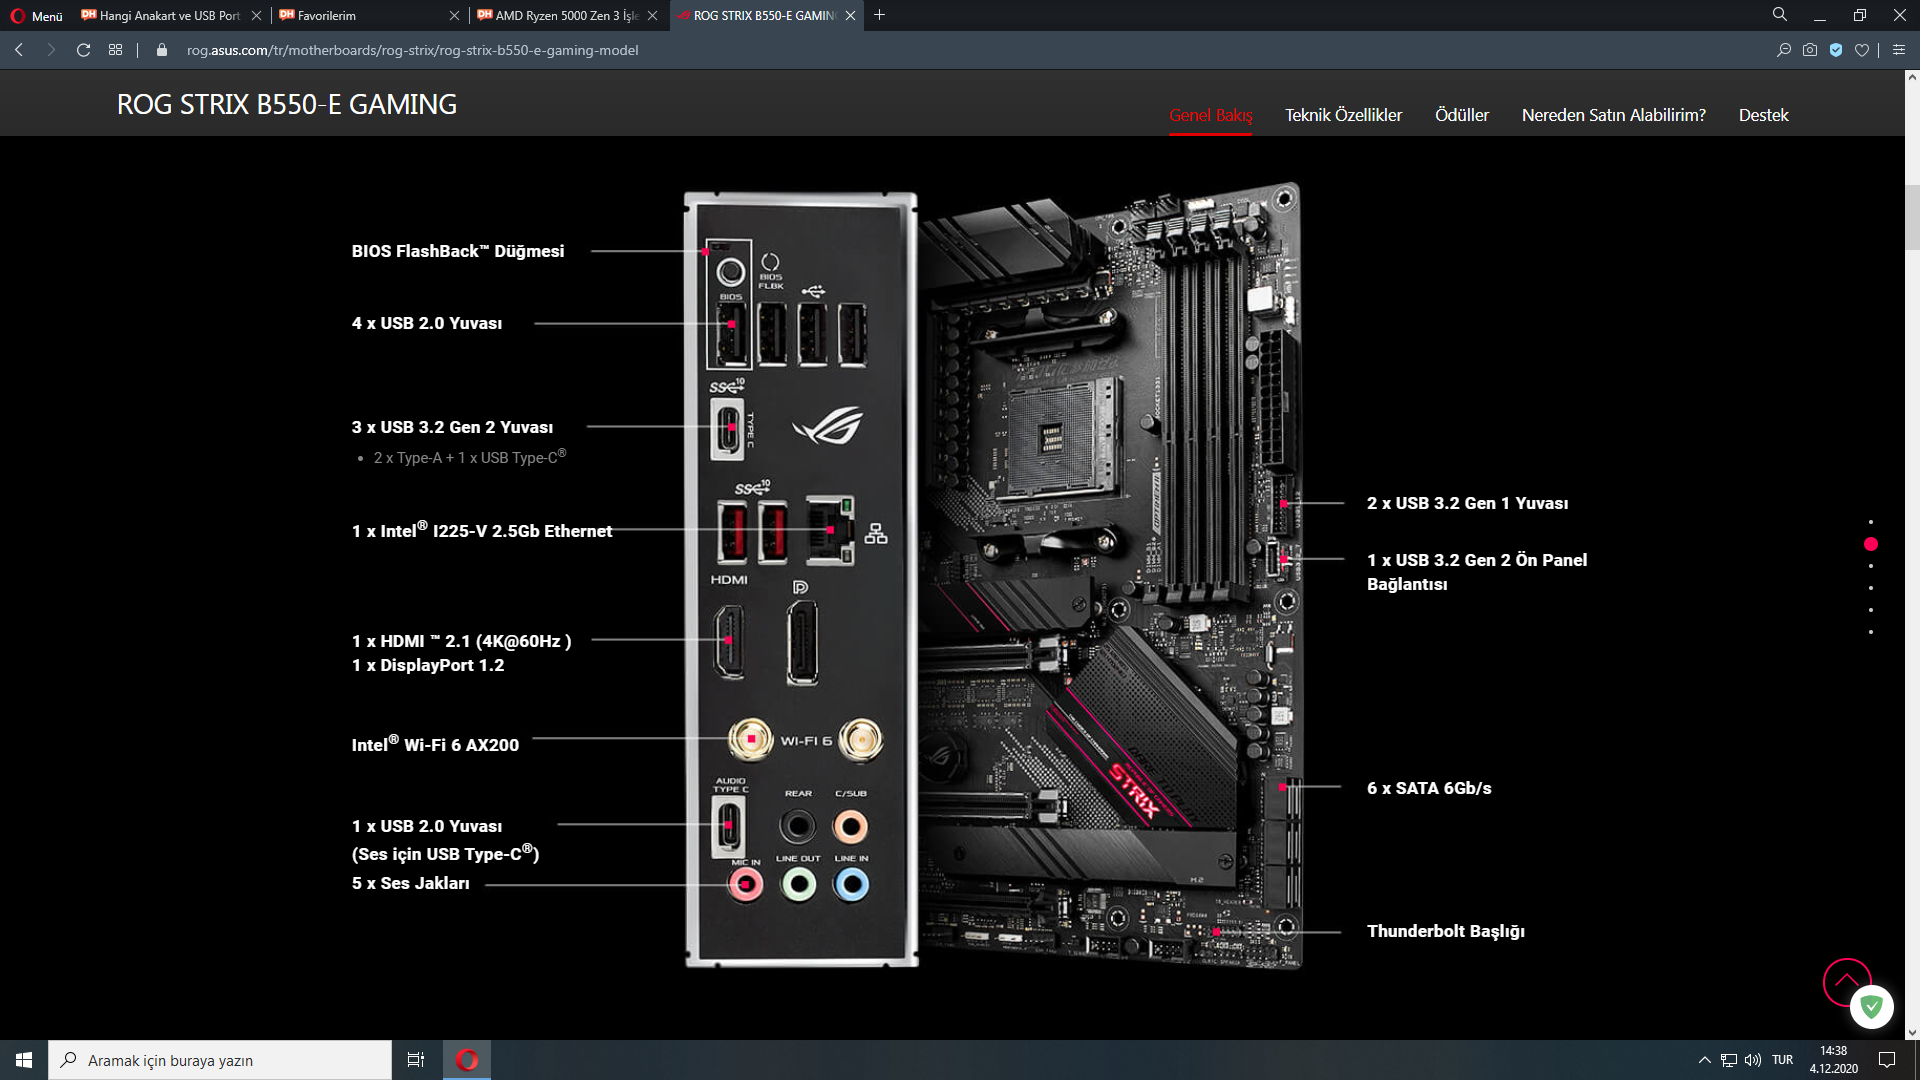Click the Windows search input field

pos(220,1060)
